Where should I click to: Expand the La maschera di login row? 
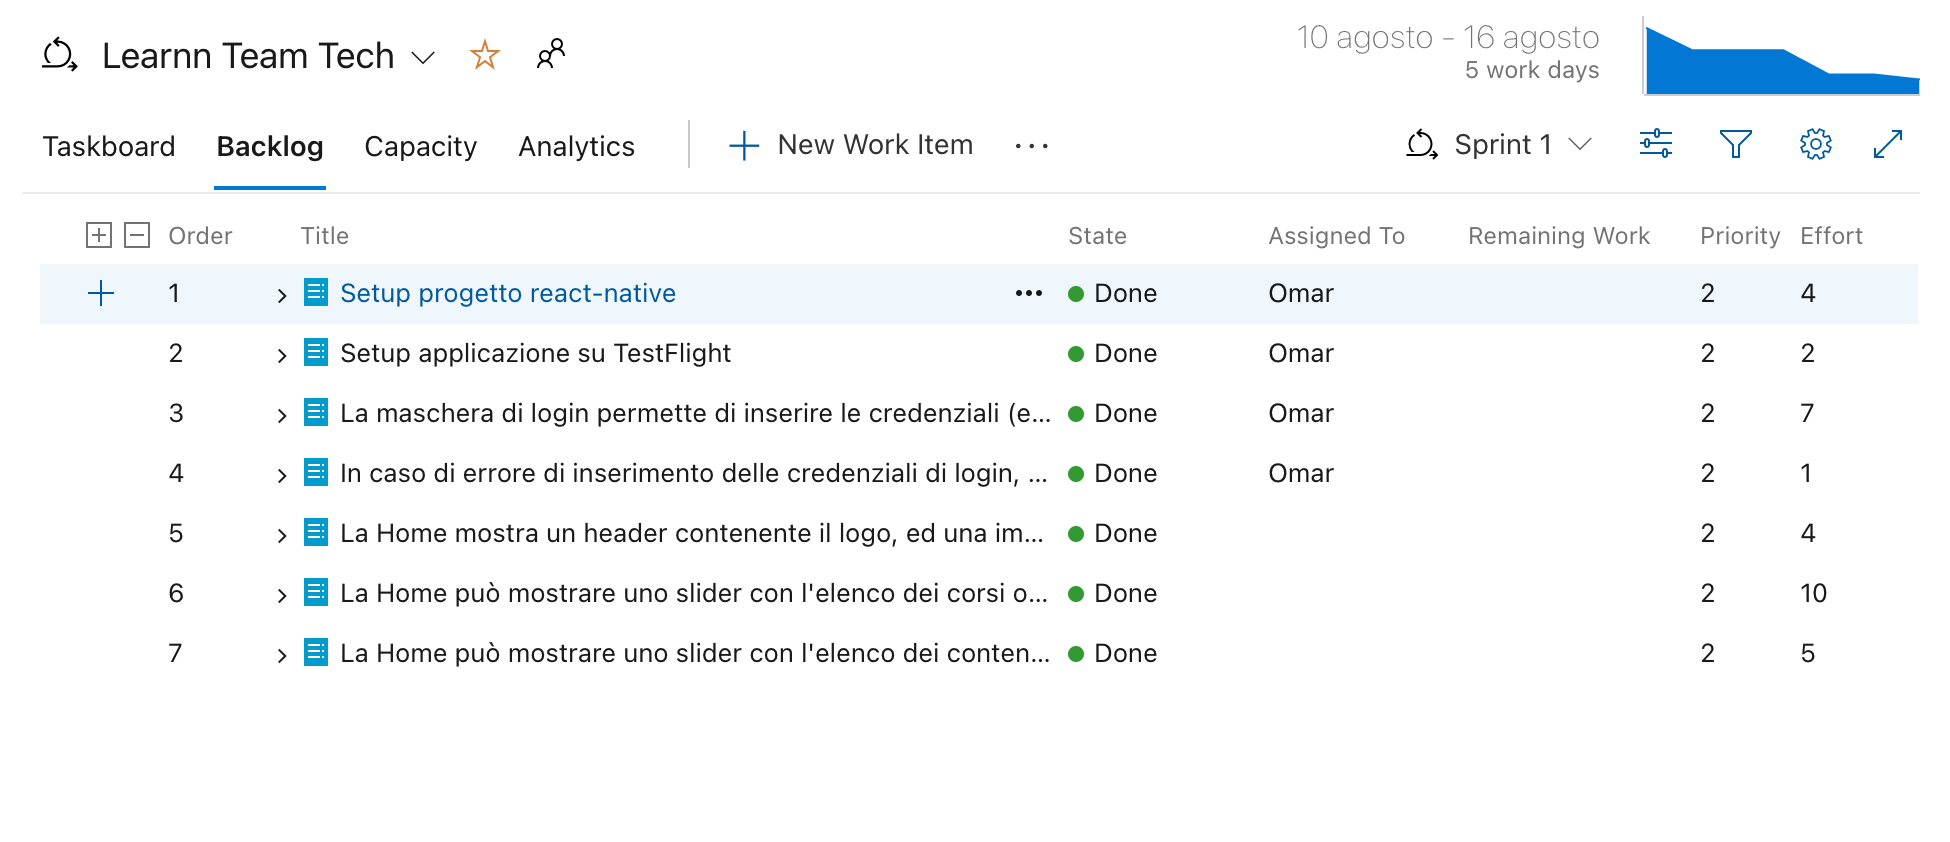[x=282, y=415]
